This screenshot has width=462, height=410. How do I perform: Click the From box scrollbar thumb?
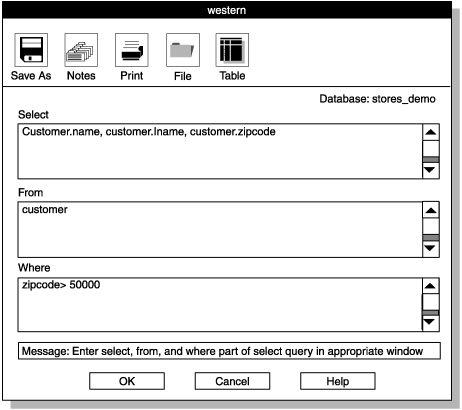431,238
